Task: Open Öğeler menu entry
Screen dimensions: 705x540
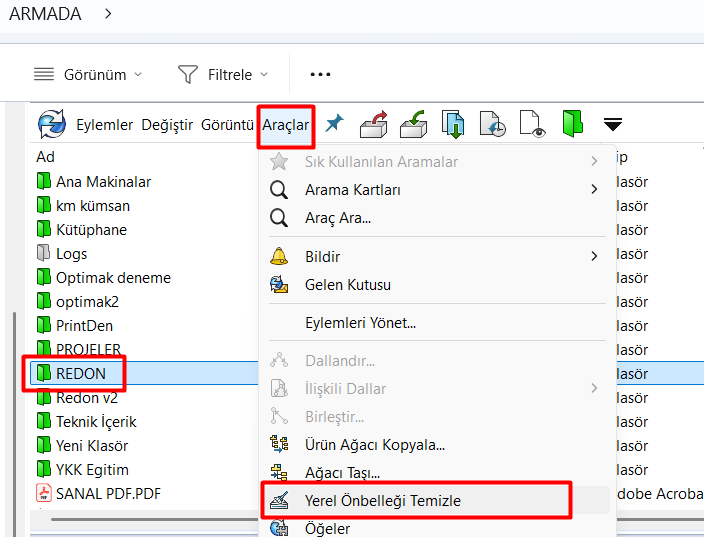Action: click(x=327, y=529)
